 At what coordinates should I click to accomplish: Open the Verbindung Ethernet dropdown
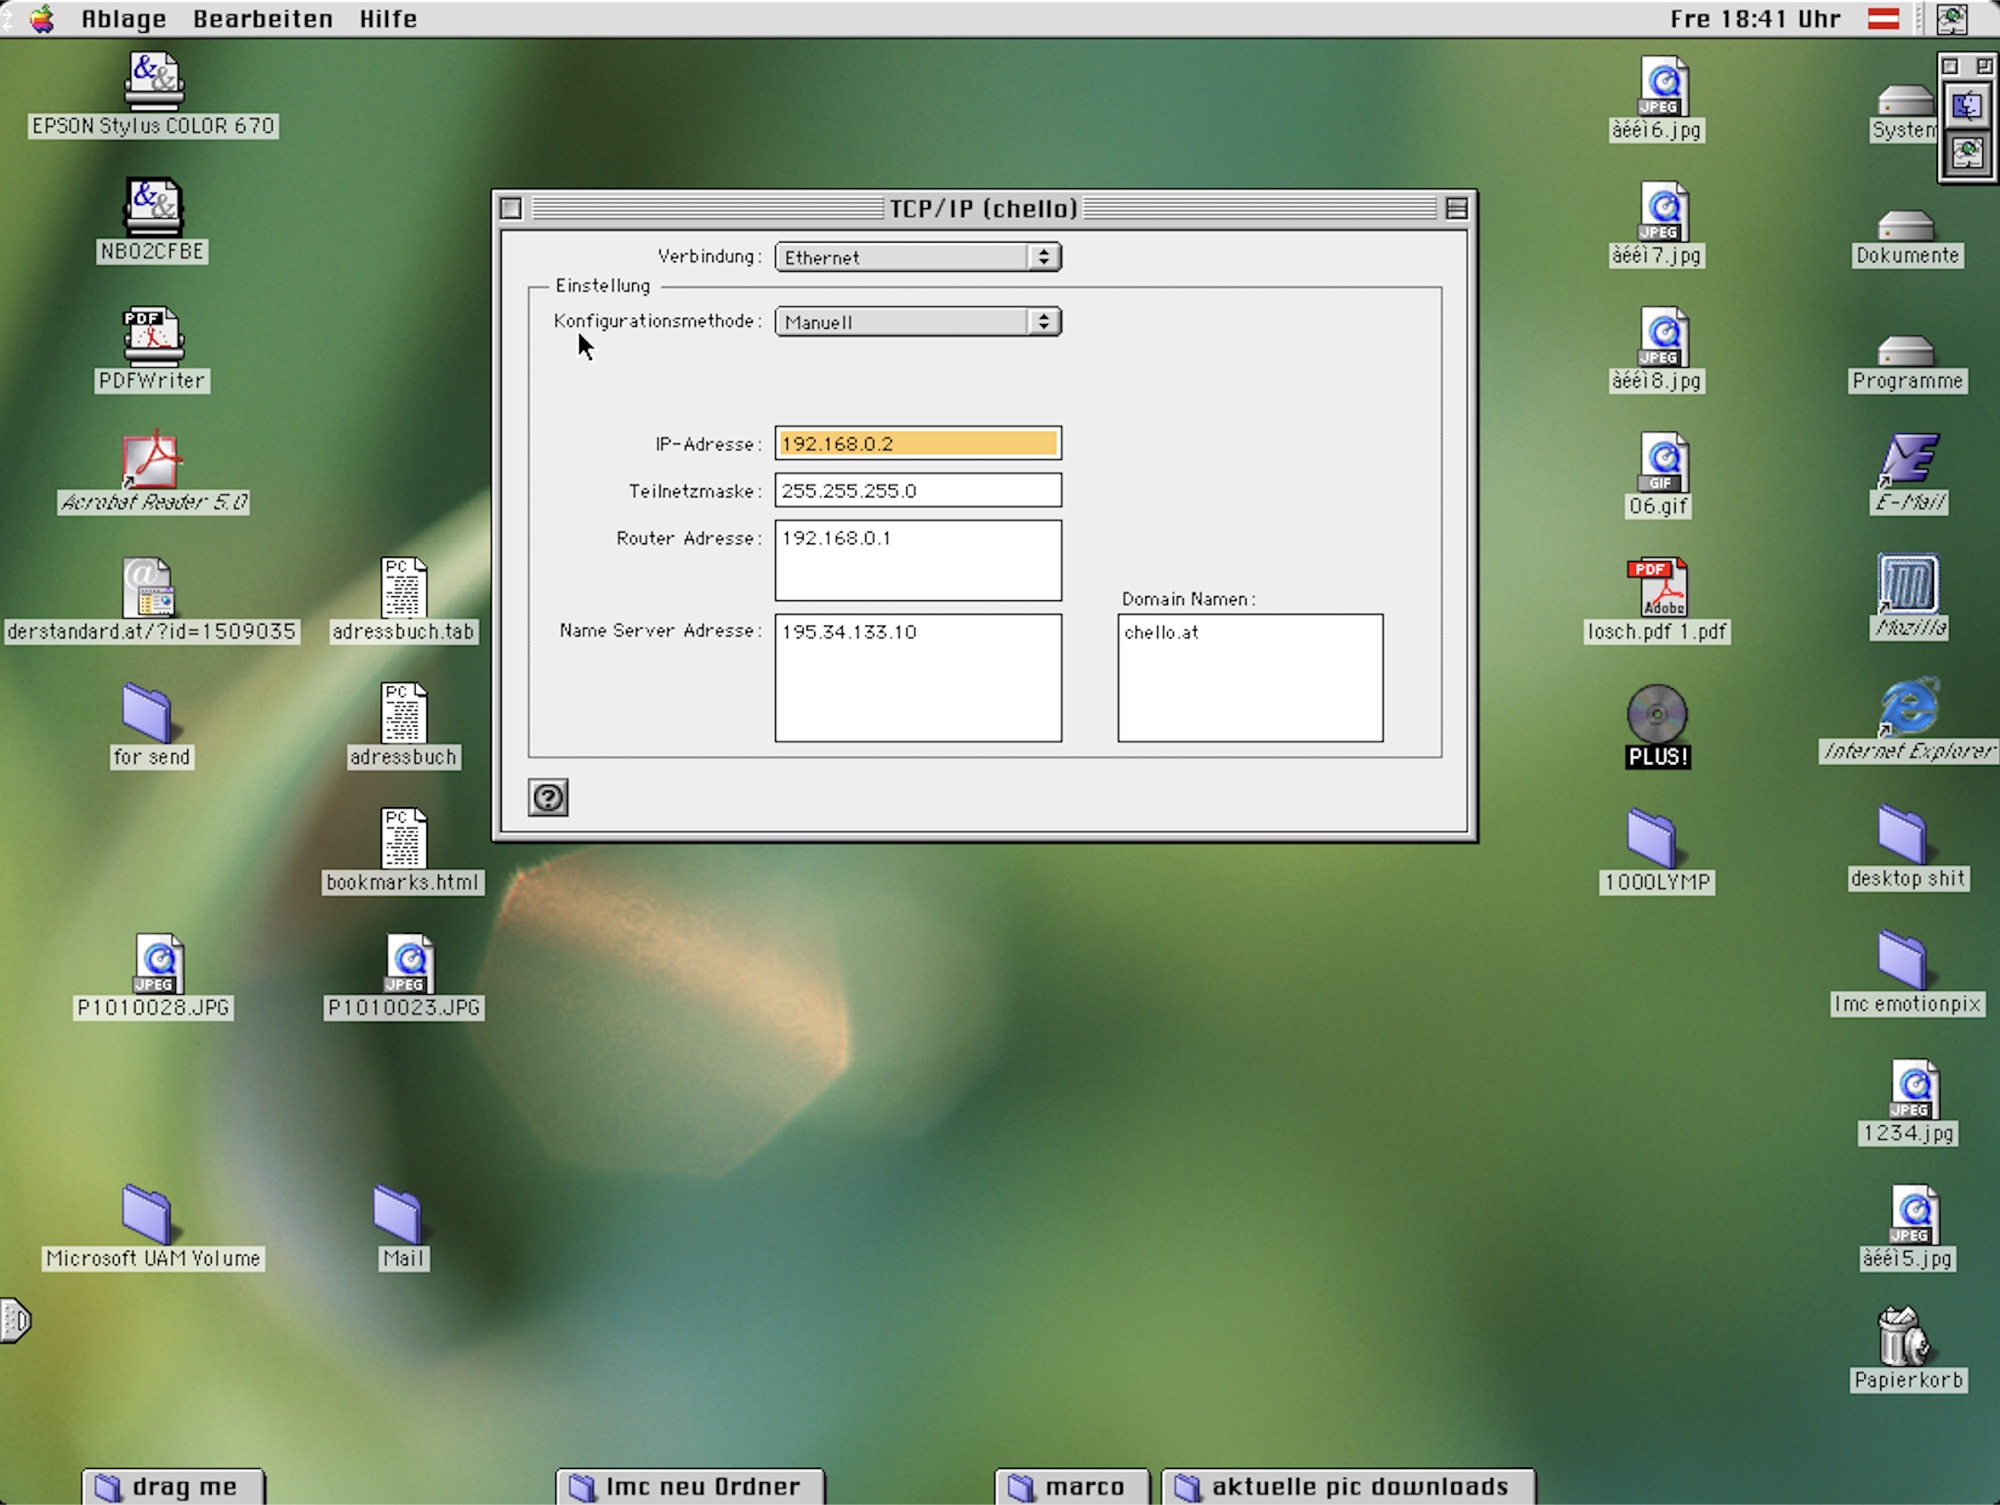917,257
